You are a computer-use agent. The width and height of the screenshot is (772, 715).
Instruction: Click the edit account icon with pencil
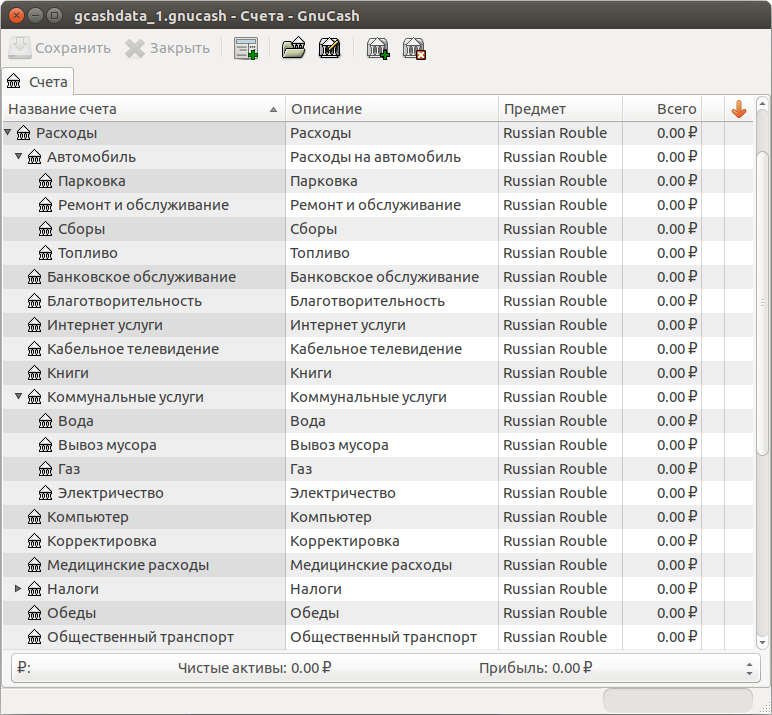pos(329,48)
